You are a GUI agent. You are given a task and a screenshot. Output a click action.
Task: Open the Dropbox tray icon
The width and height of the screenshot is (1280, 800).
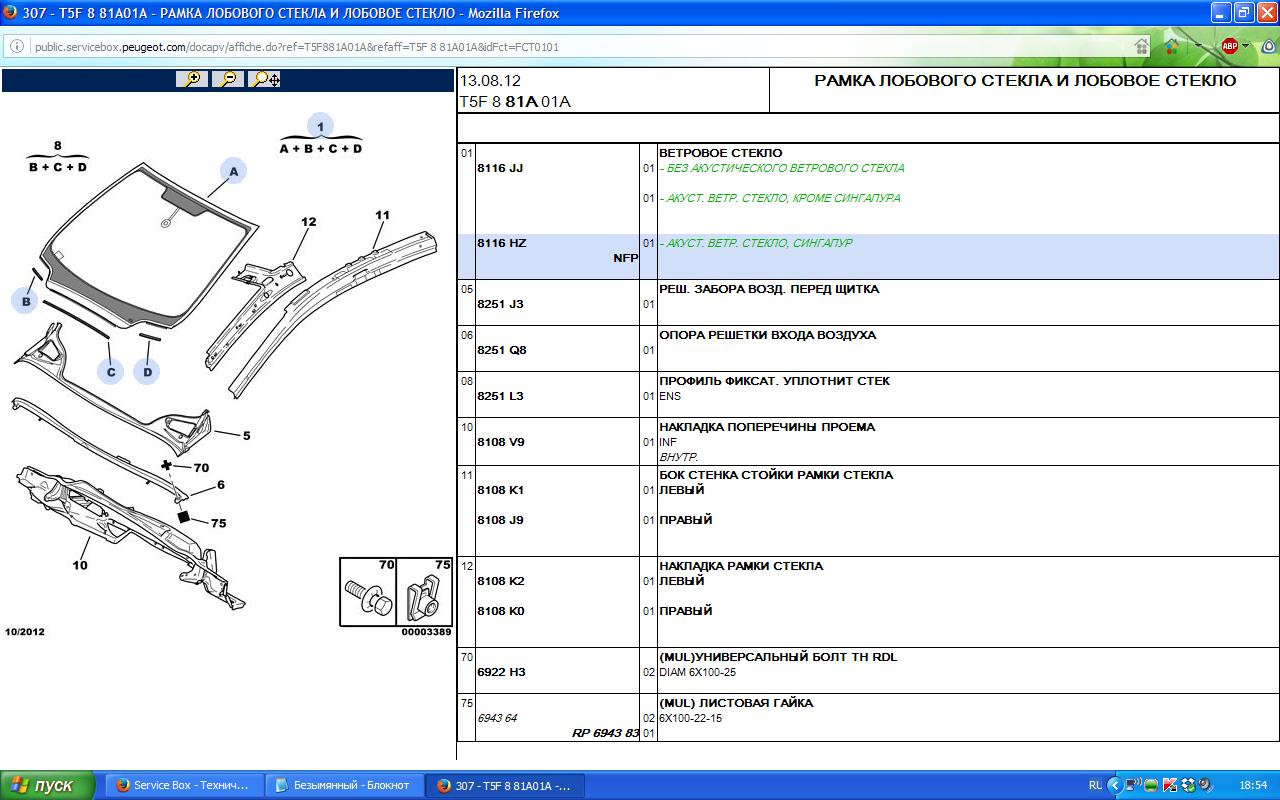1189,785
